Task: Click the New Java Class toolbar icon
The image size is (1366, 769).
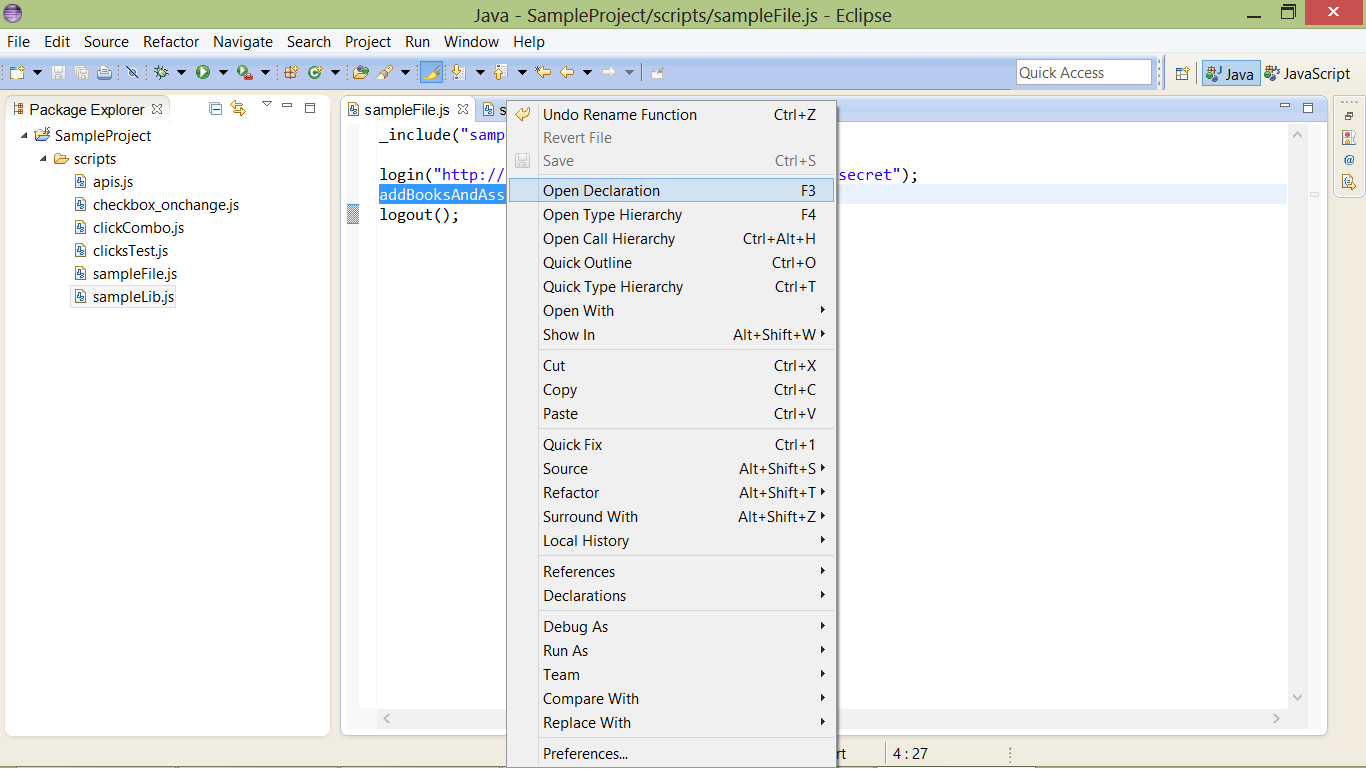Action: point(315,72)
